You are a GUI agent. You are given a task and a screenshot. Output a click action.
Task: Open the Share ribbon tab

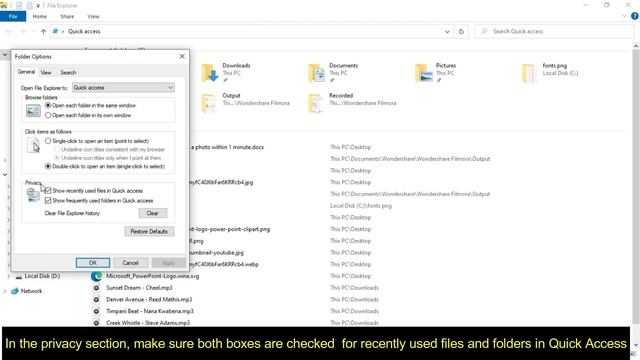pyautogui.click(x=67, y=16)
